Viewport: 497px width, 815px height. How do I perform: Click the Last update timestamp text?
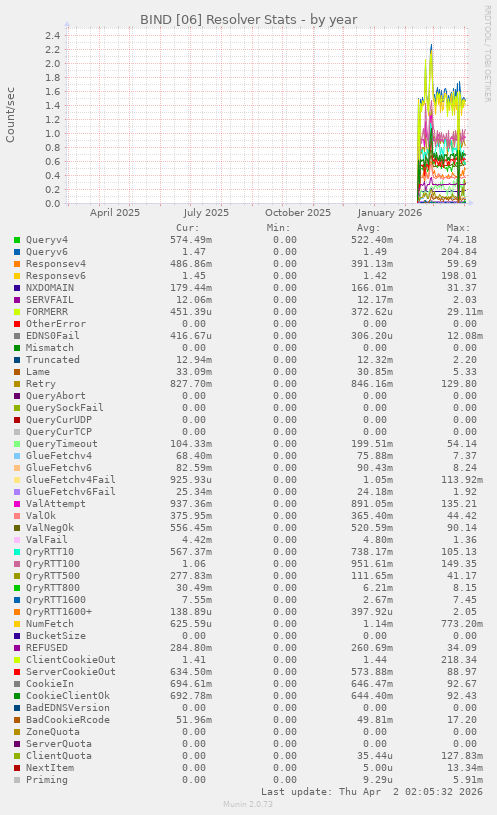[x=372, y=792]
